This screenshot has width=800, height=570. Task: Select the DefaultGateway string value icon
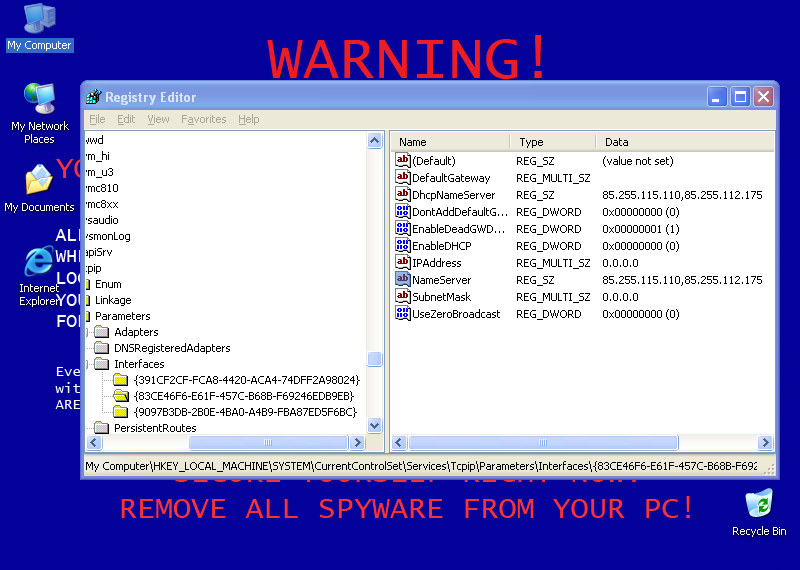point(403,177)
